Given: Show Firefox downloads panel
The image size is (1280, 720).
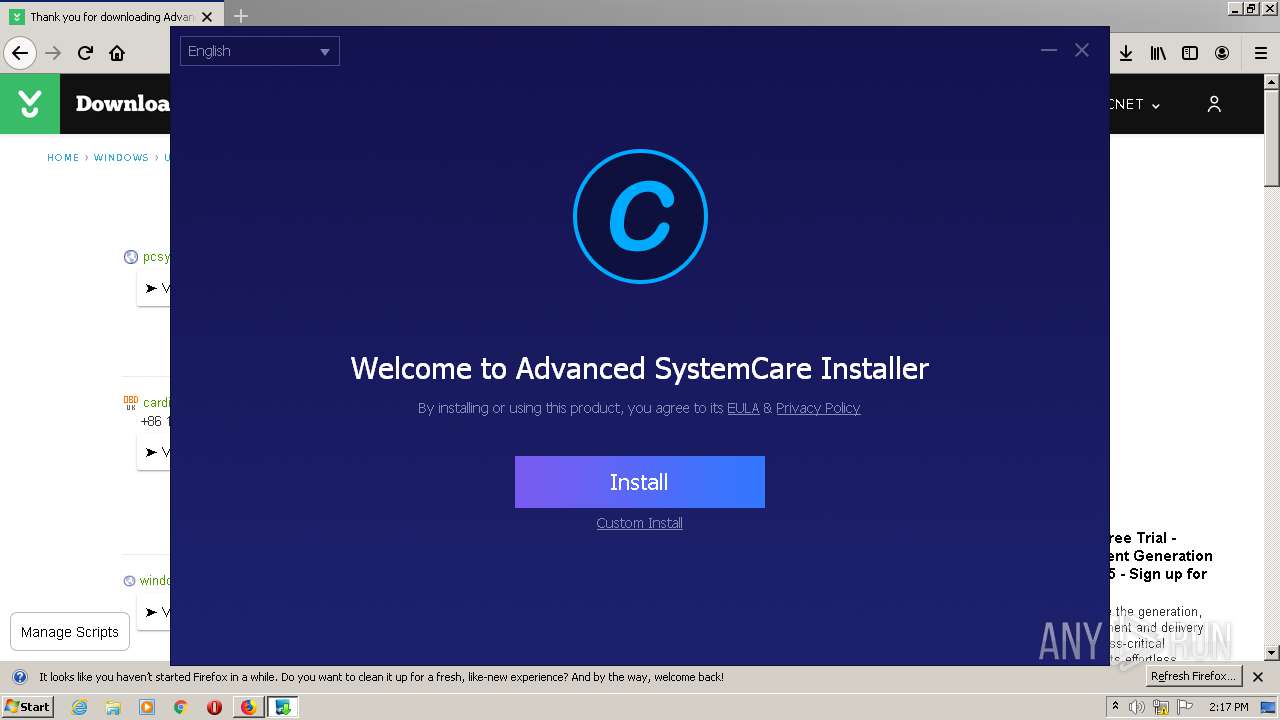Looking at the screenshot, I should point(1126,53).
